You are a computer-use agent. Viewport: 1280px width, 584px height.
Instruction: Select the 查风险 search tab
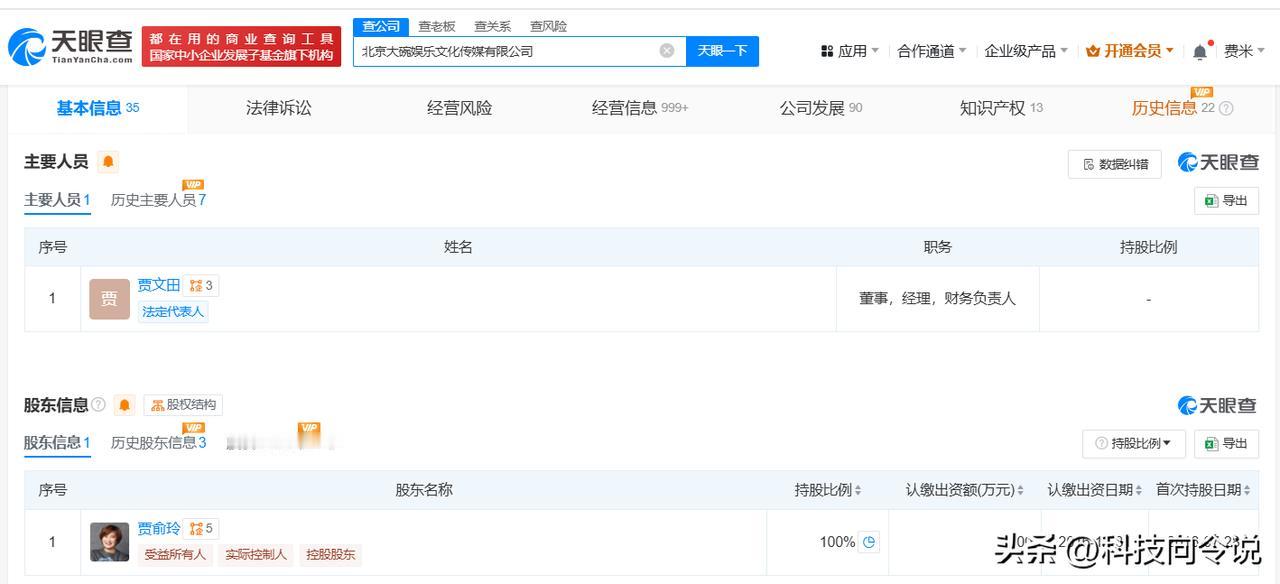tap(548, 26)
